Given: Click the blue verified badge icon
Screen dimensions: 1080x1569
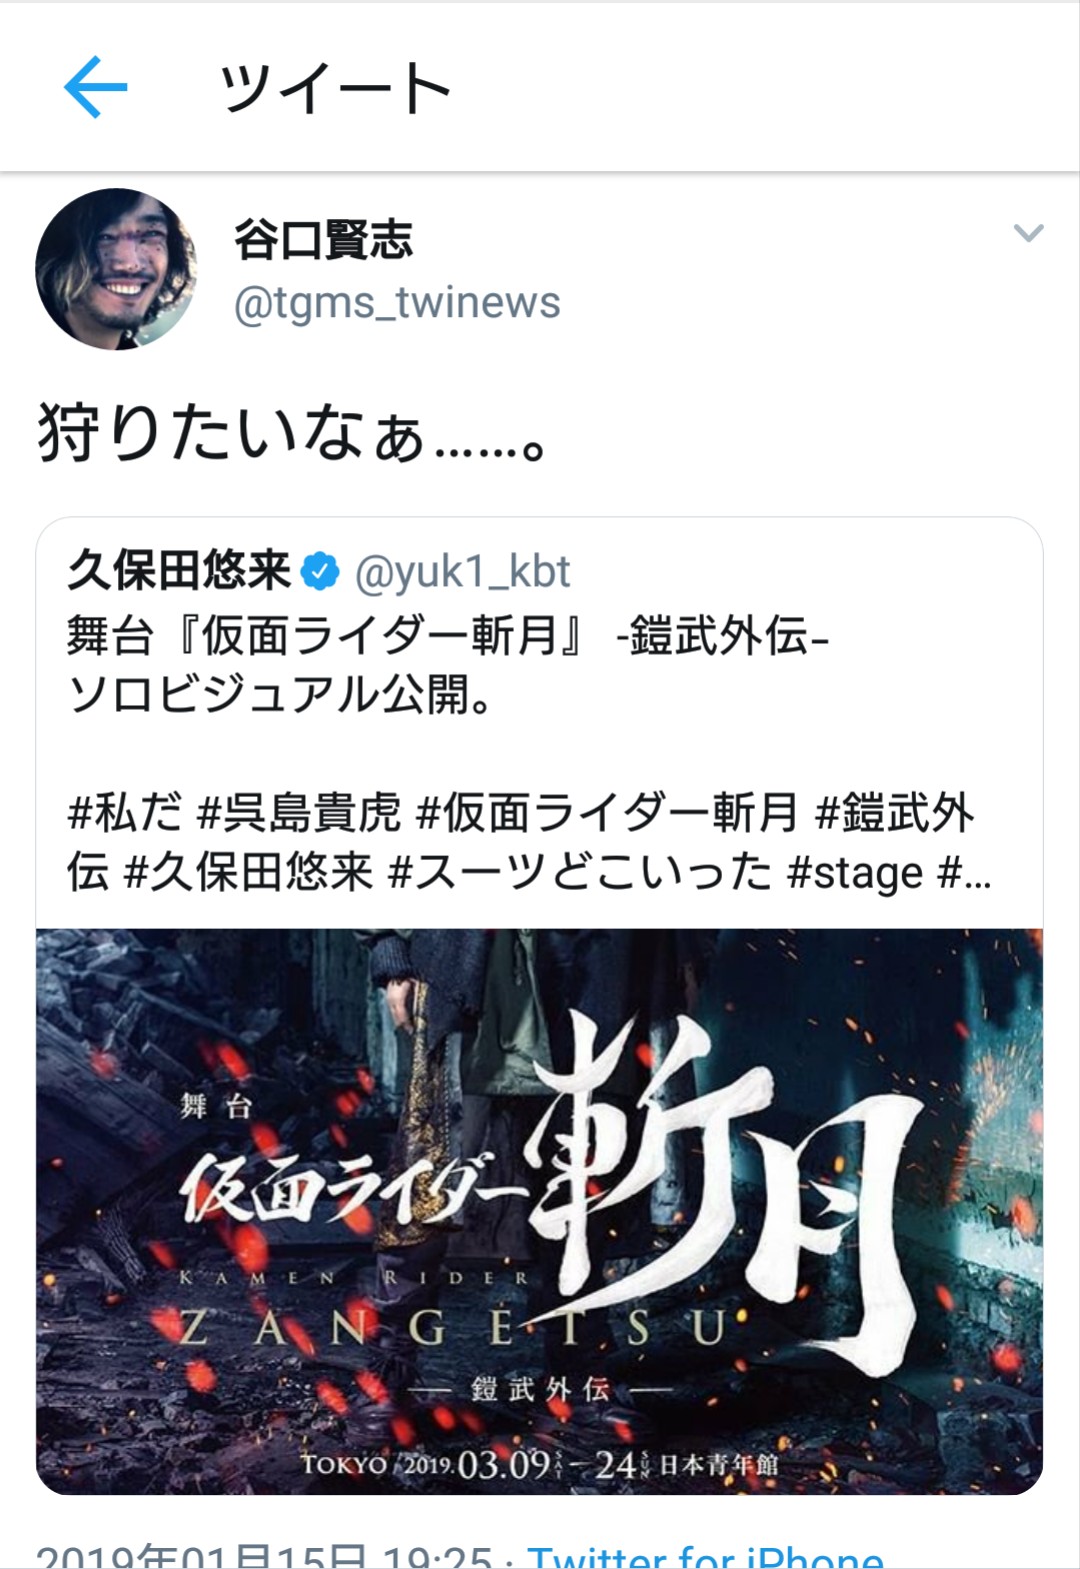Looking at the screenshot, I should 322,571.
